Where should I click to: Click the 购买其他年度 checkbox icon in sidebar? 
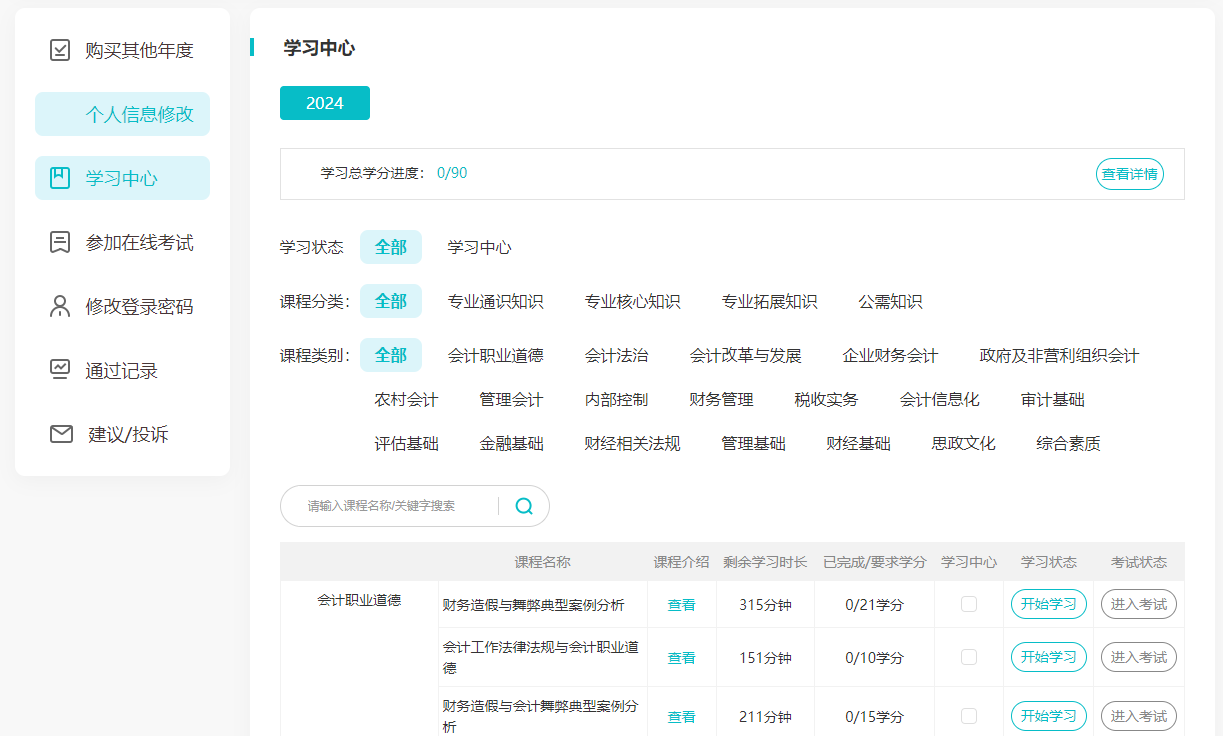pyautogui.click(x=60, y=50)
